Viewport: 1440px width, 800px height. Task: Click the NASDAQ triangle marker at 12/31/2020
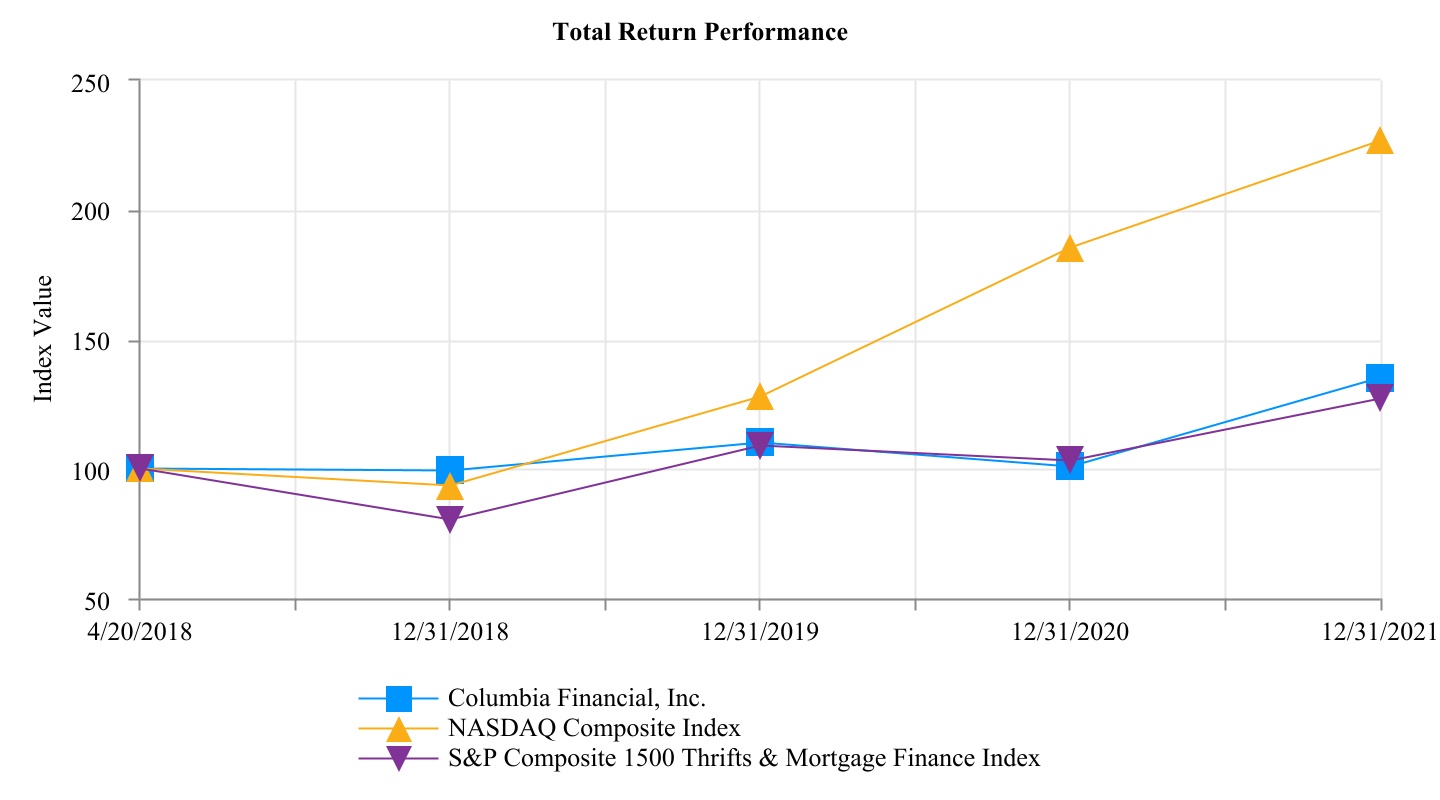(x=1070, y=248)
